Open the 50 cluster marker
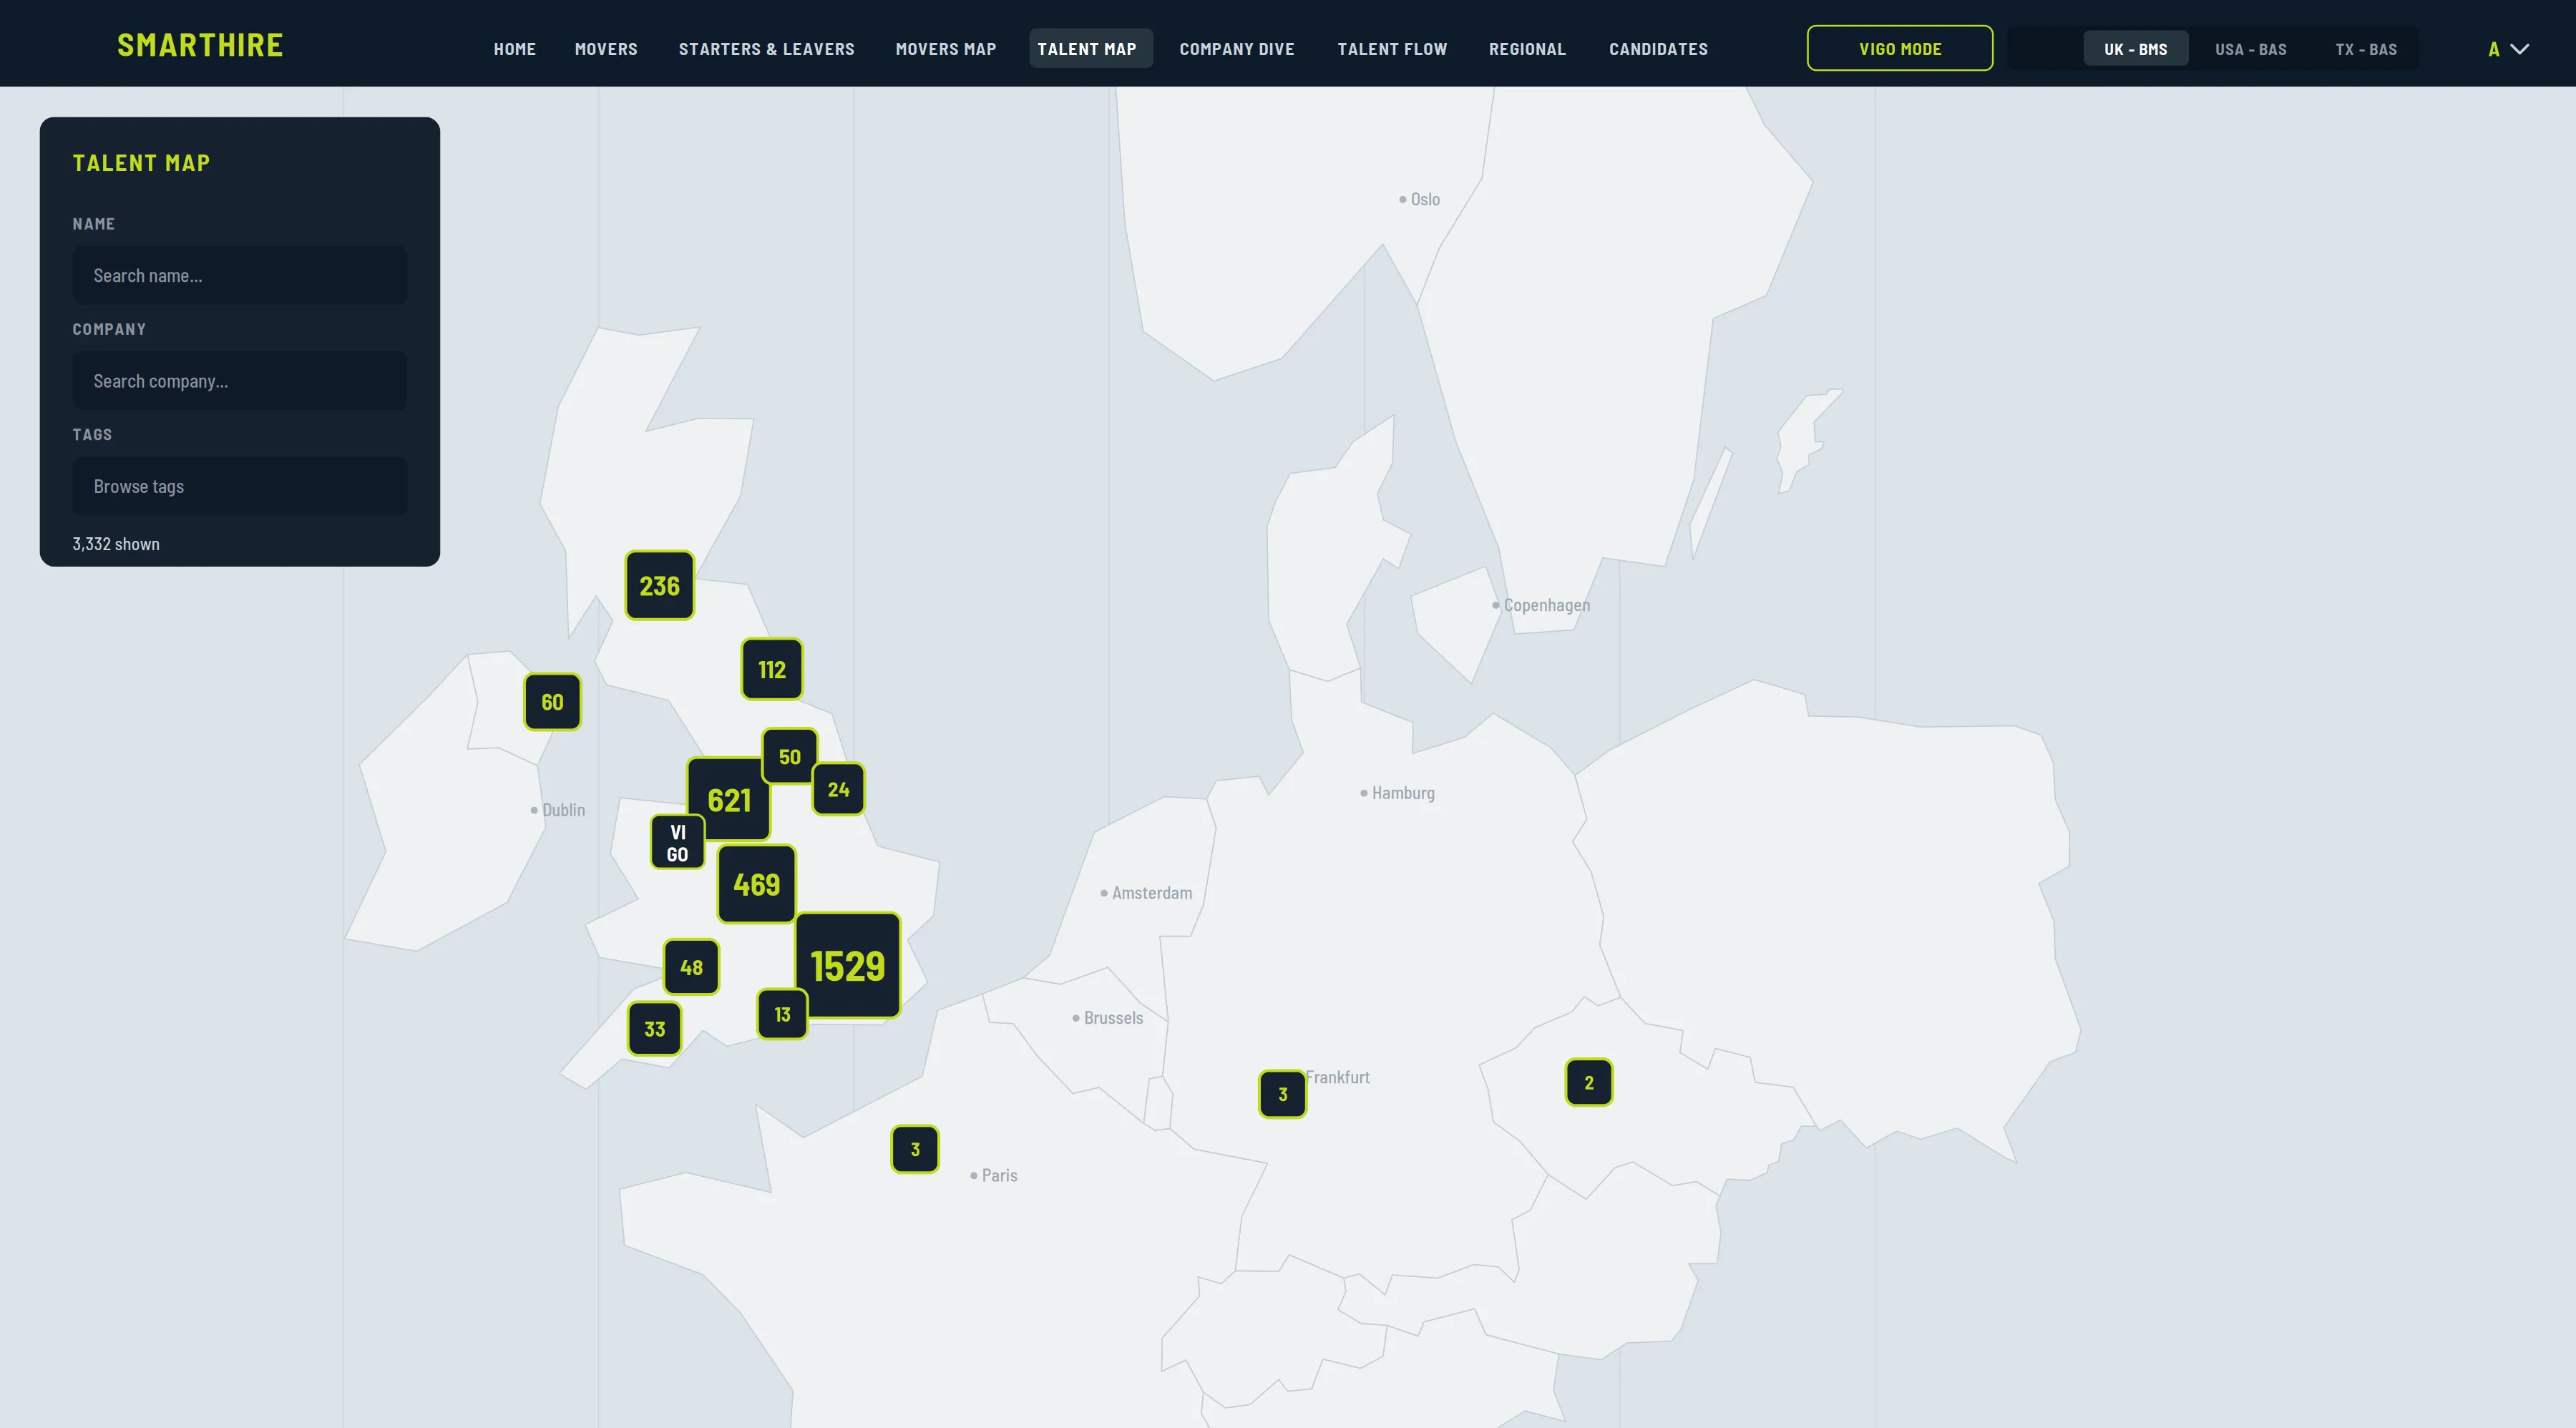The image size is (2576, 1428). pyautogui.click(x=790, y=757)
